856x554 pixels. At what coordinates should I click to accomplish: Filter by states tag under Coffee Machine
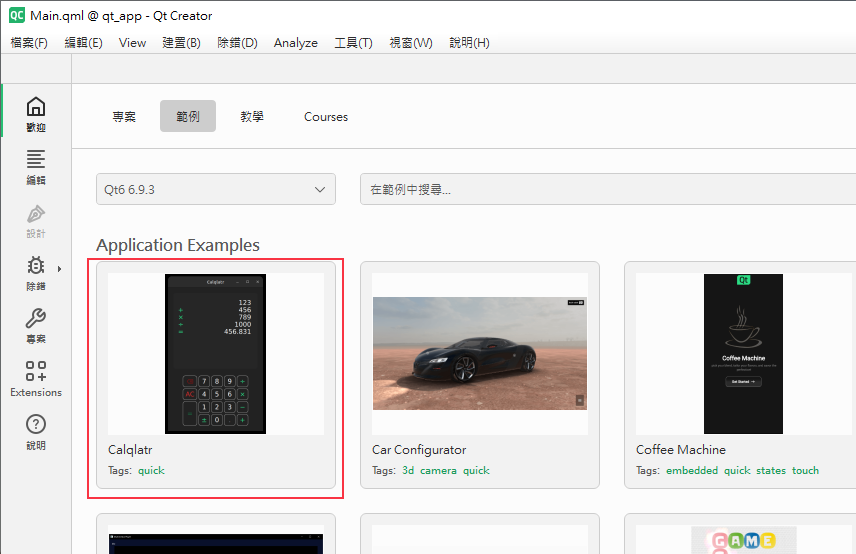coord(771,470)
